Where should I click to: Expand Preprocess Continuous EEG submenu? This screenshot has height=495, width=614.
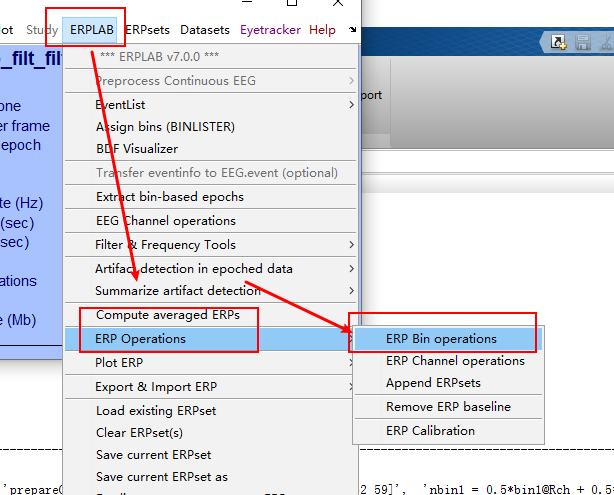pyautogui.click(x=211, y=81)
